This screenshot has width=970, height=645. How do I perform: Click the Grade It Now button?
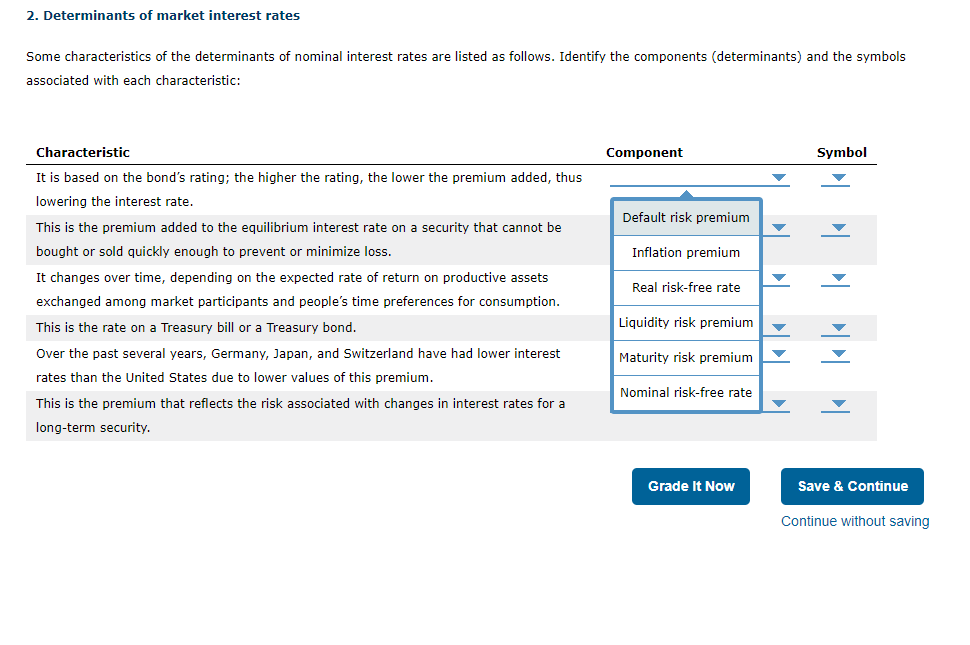(690, 486)
